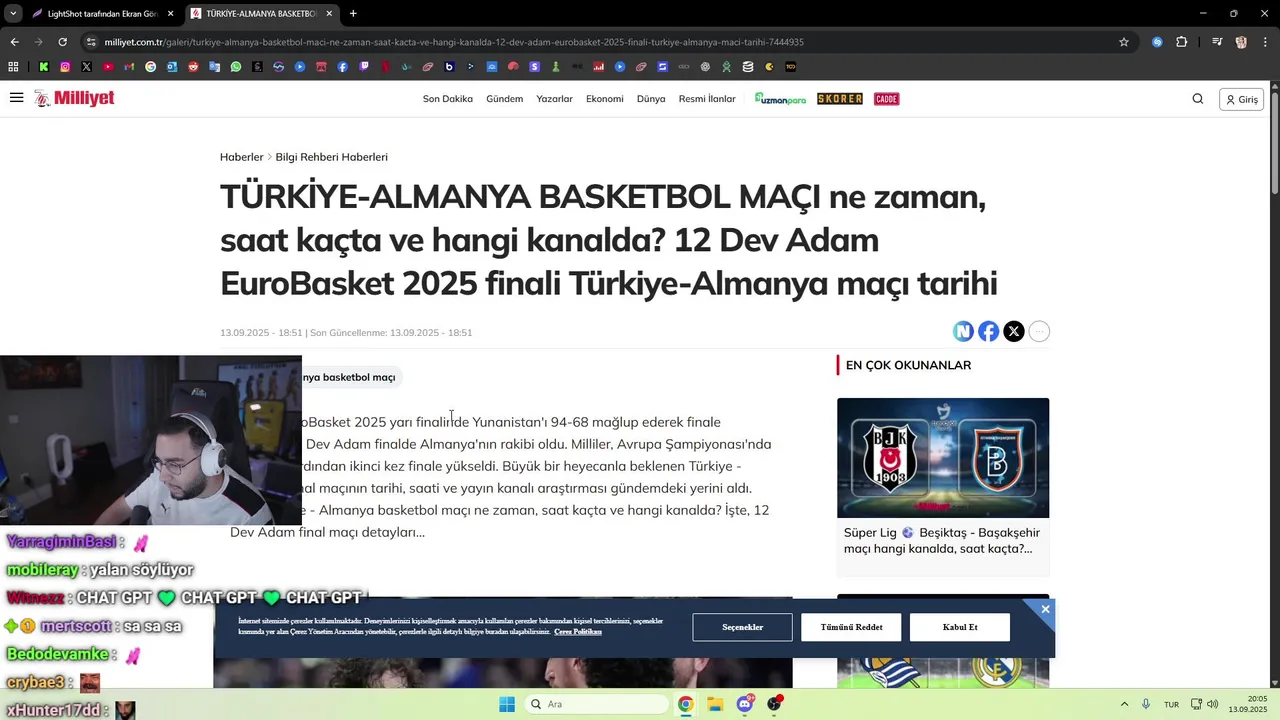Open File Explorer from taskbar
The height and width of the screenshot is (720, 1280).
tap(715, 704)
